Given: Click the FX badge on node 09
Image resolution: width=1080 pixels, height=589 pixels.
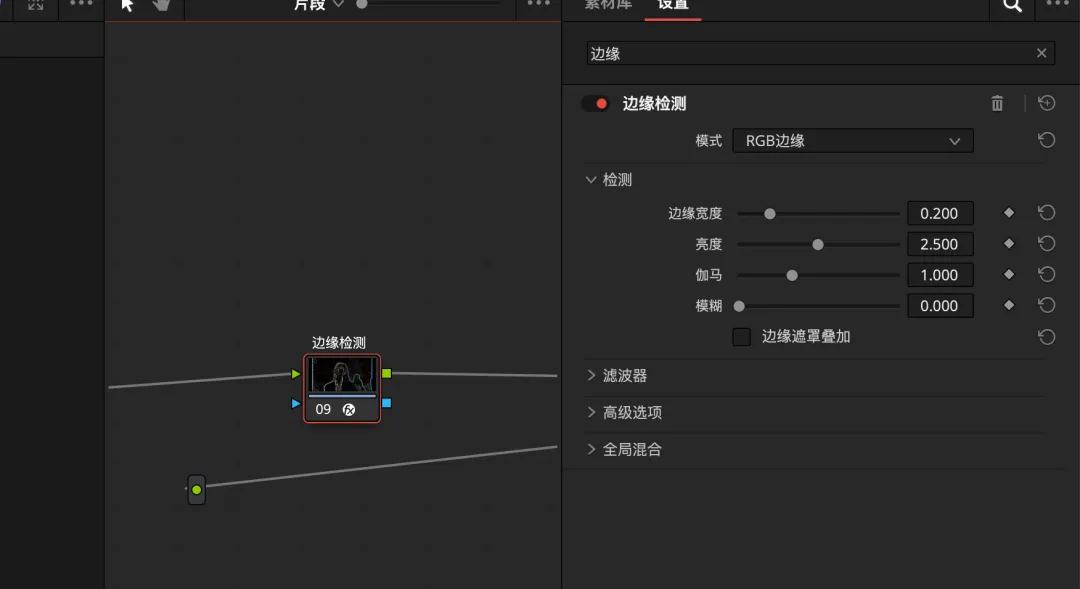Looking at the screenshot, I should pos(349,410).
